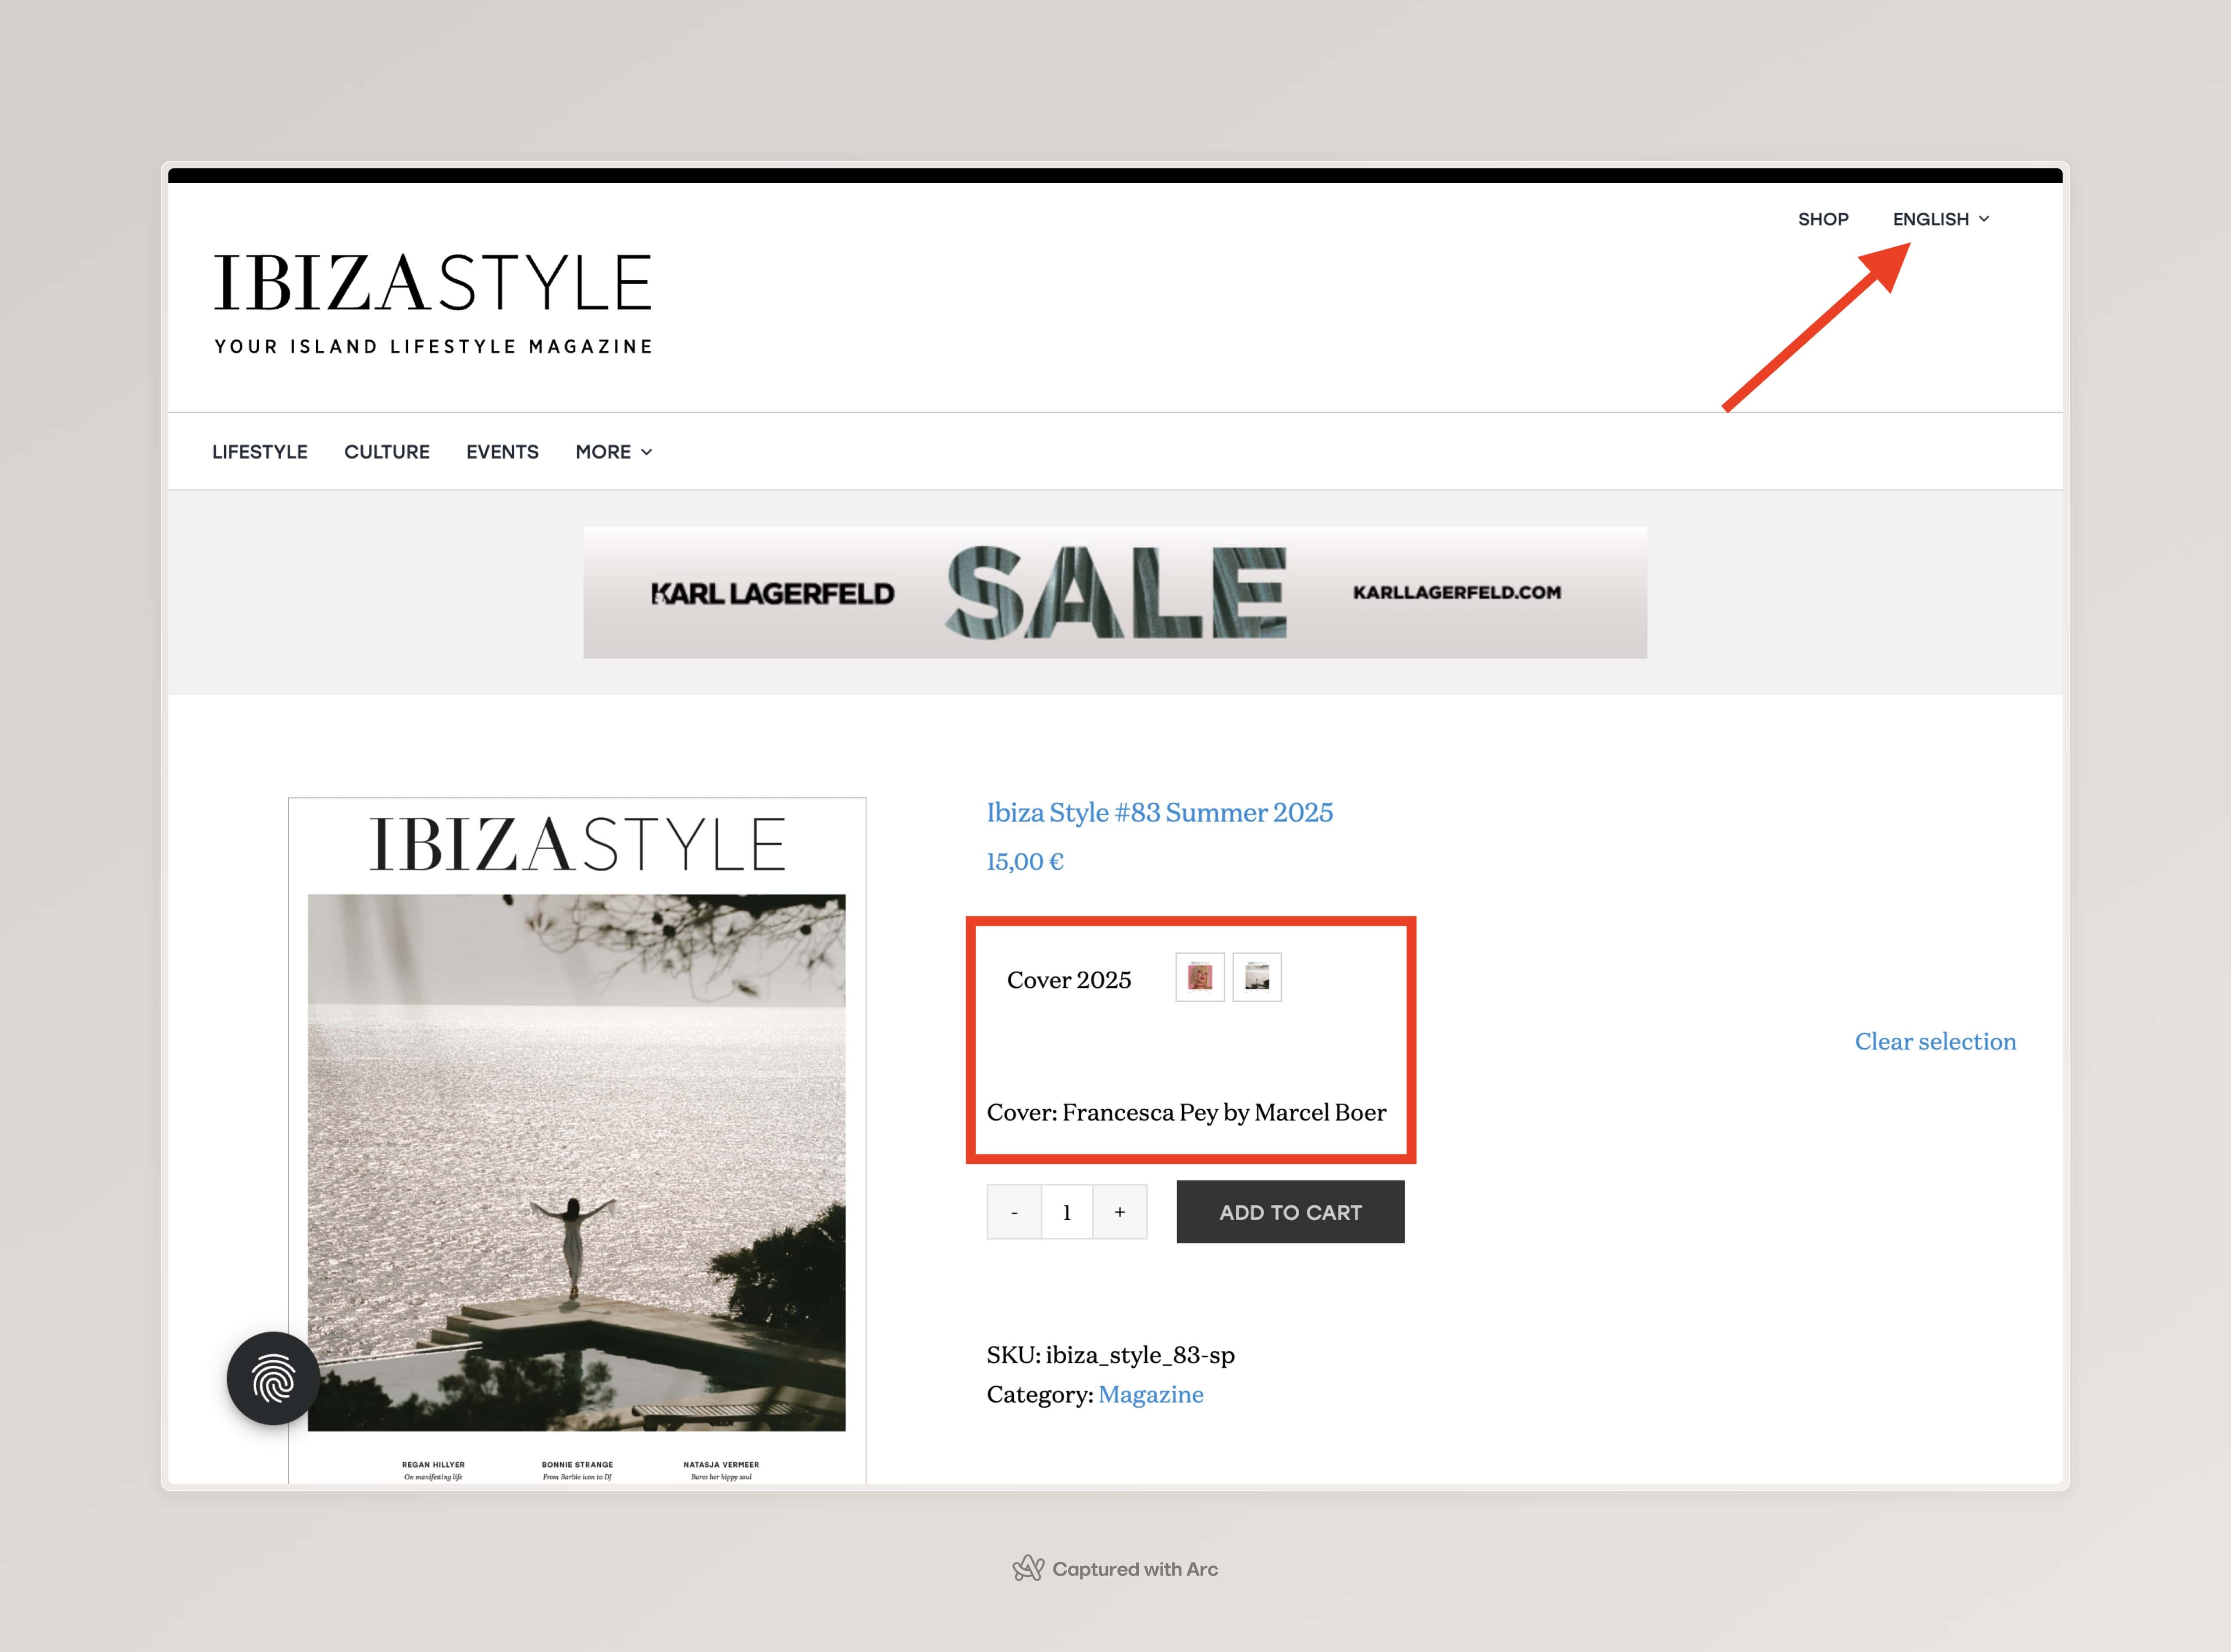Open the fingerprint cookie settings icon
This screenshot has width=2231, height=1652.
coord(273,1378)
